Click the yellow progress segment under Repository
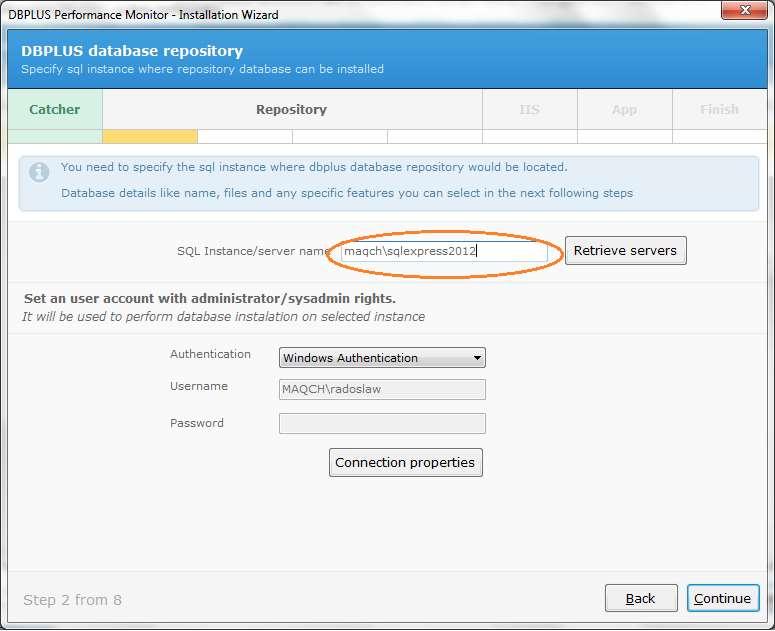Screen dimensions: 775x631 click(x=150, y=136)
